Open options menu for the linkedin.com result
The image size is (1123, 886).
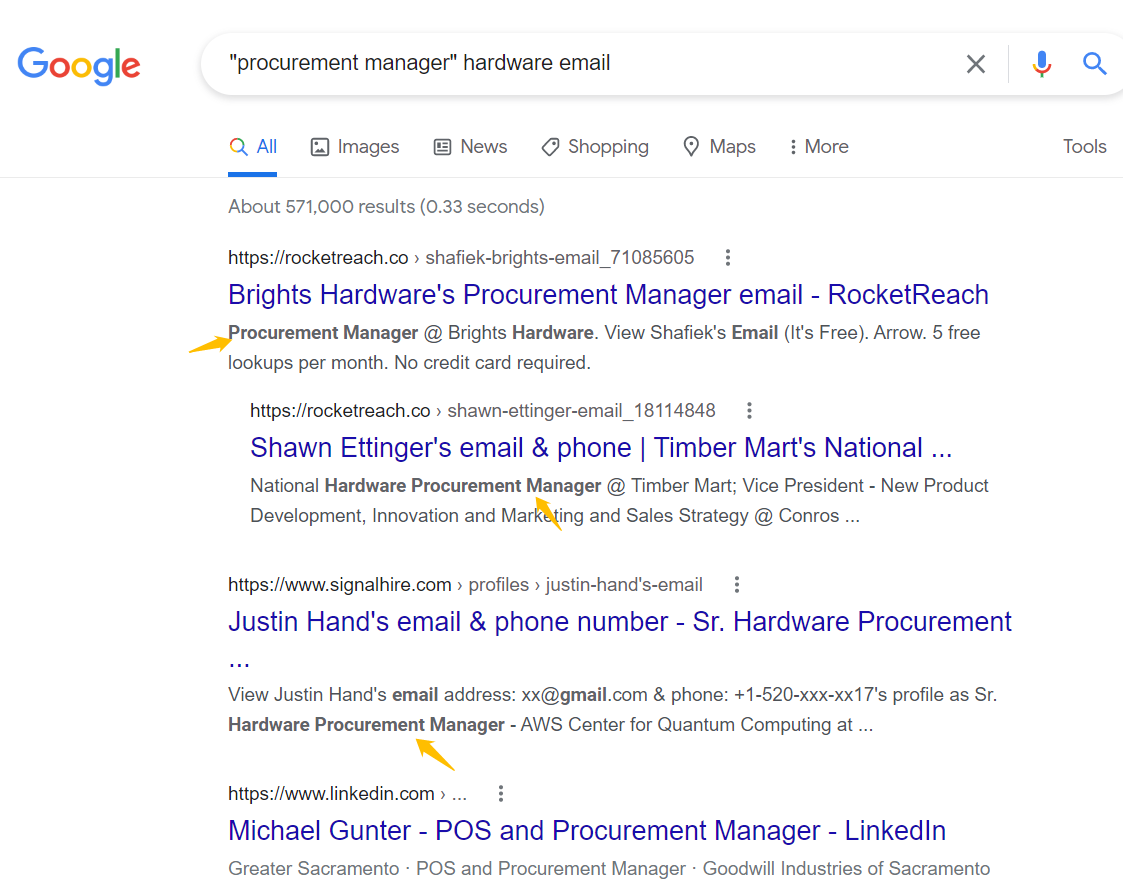point(501,794)
